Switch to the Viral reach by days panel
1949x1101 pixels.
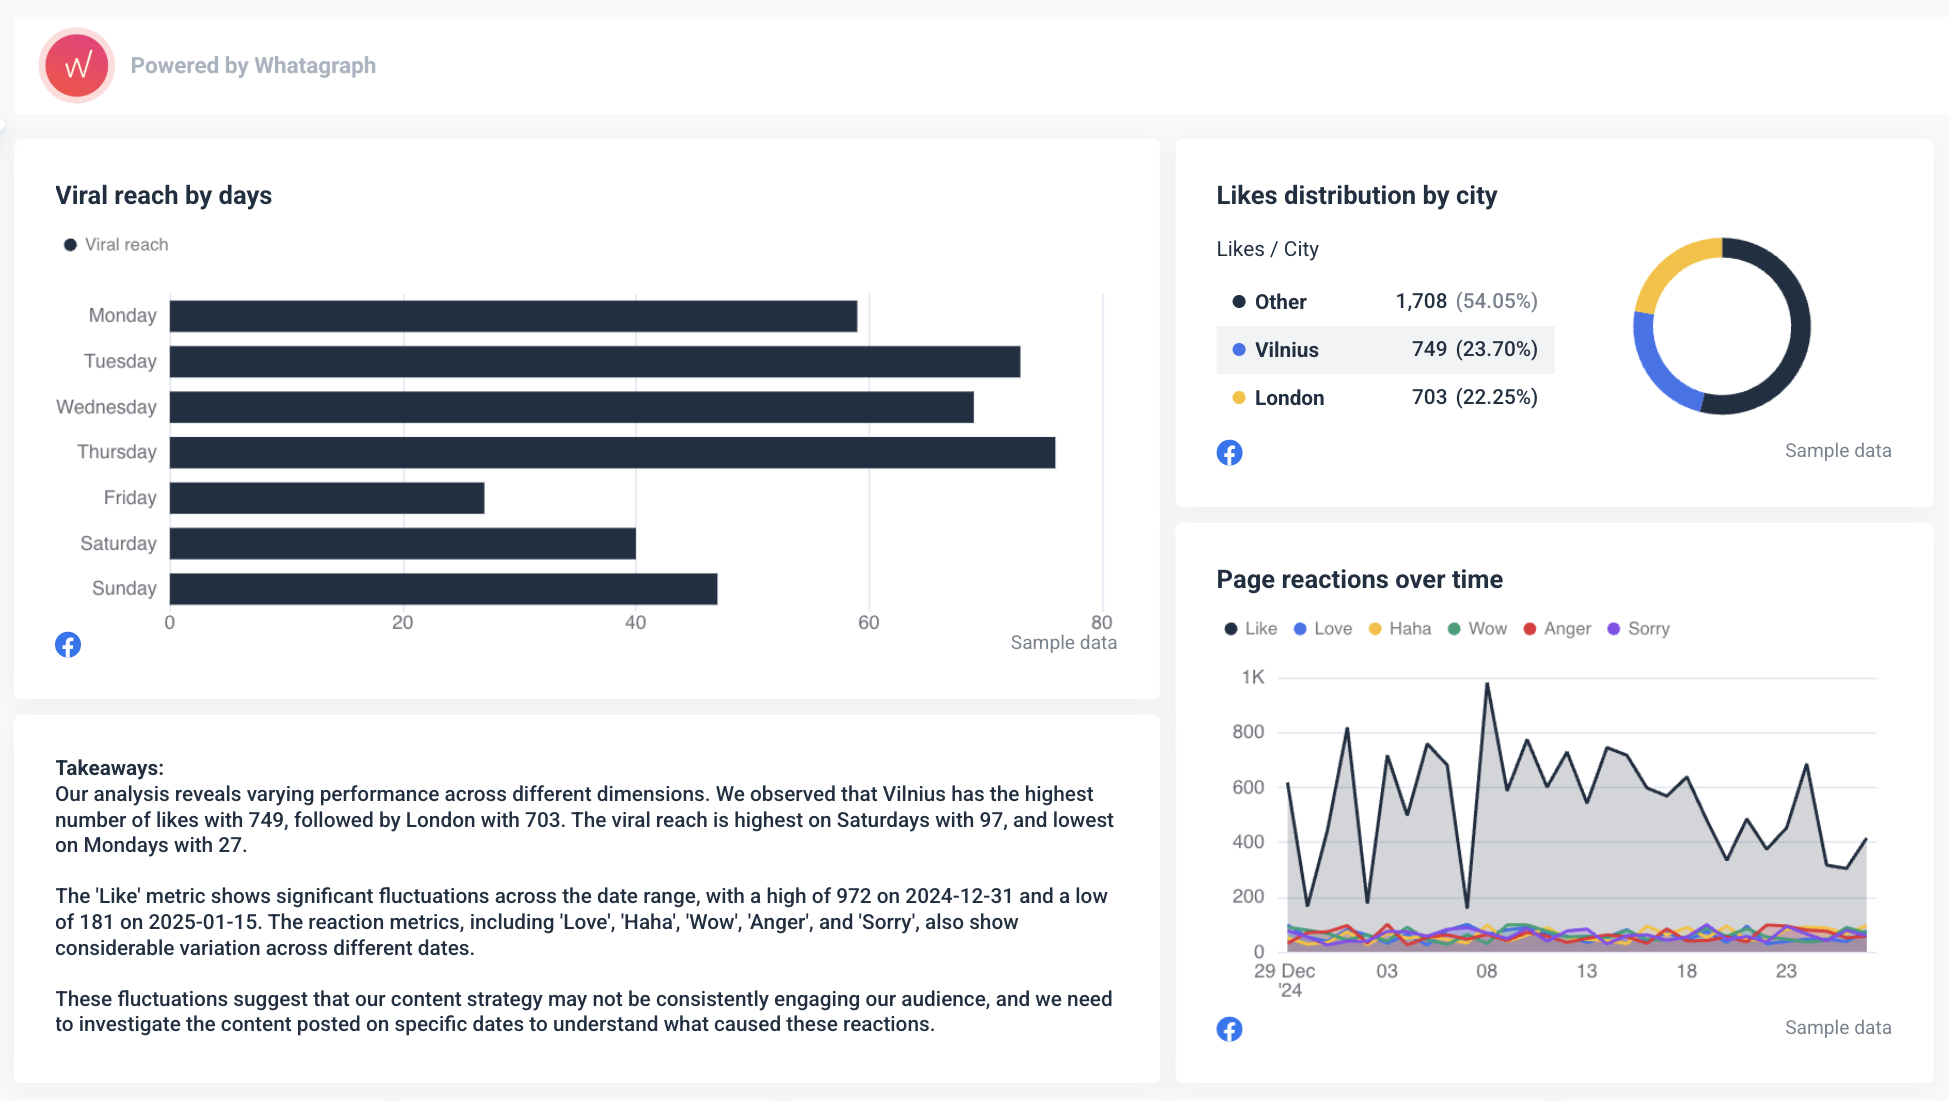point(163,195)
